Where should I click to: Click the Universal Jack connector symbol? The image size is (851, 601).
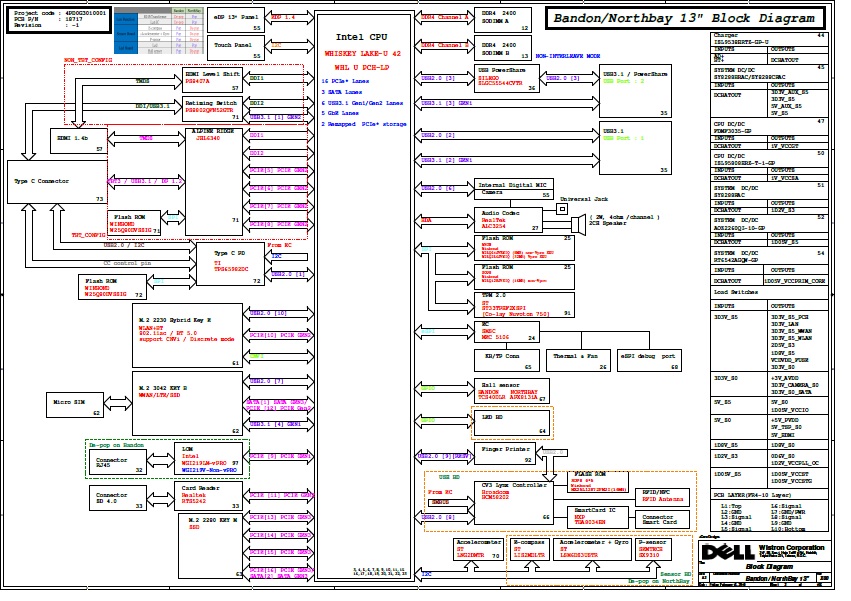(x=563, y=208)
